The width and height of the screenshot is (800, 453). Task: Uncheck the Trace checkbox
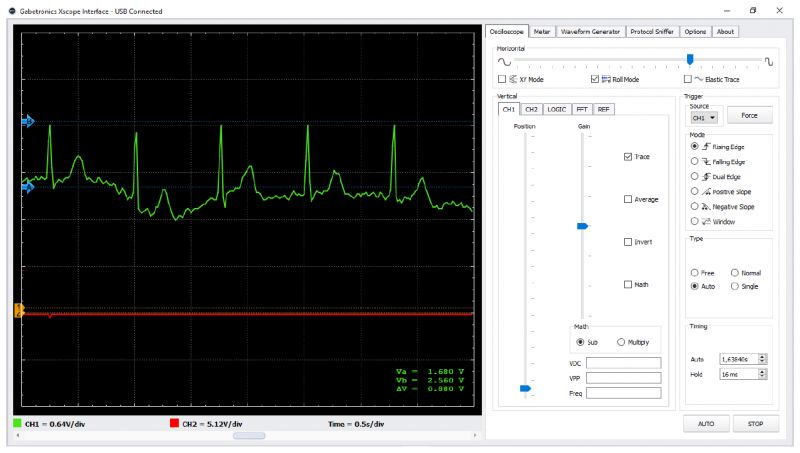click(x=628, y=157)
